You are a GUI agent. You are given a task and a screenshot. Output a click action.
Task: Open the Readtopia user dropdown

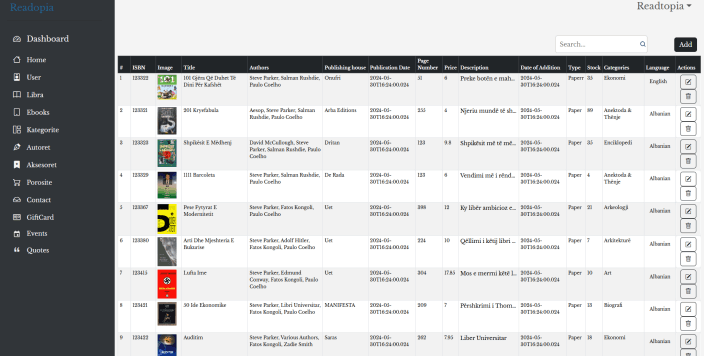coord(664,6)
